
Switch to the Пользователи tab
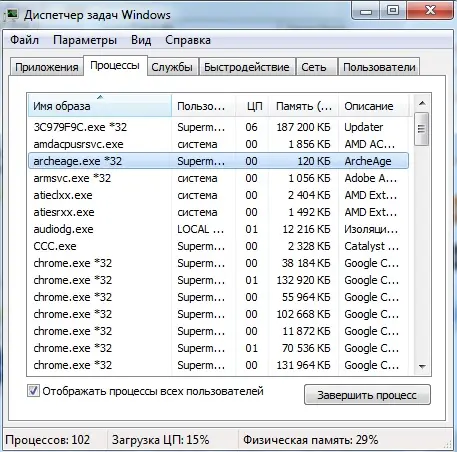coord(379,67)
